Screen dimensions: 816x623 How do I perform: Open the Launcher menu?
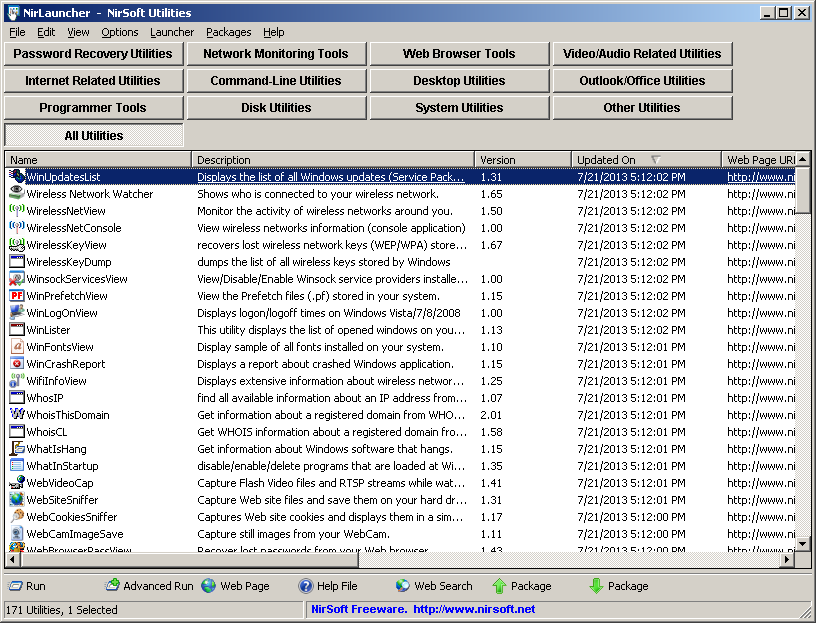(172, 32)
